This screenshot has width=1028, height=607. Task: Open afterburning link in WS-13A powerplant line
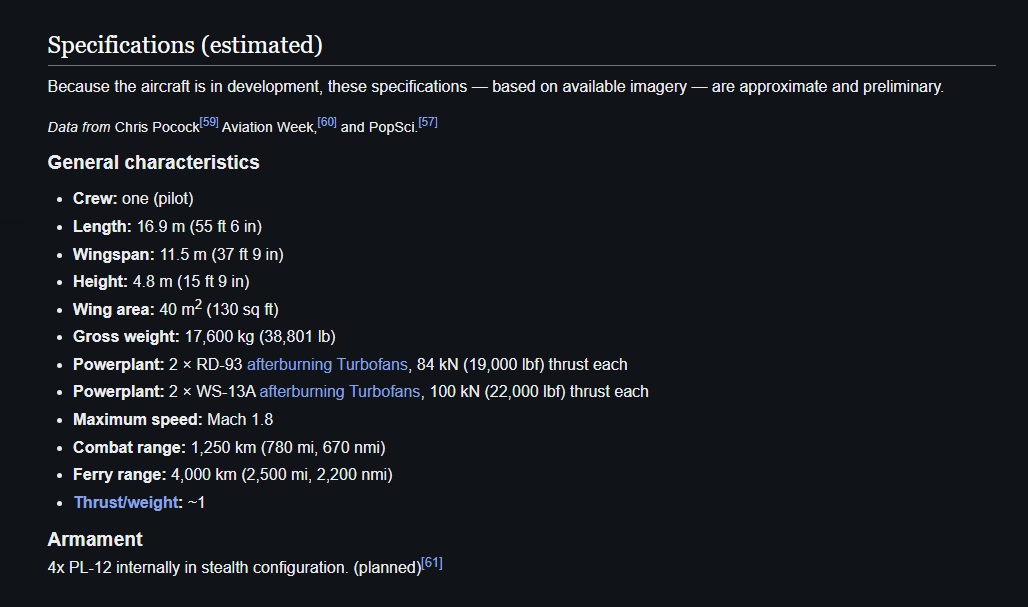302,392
